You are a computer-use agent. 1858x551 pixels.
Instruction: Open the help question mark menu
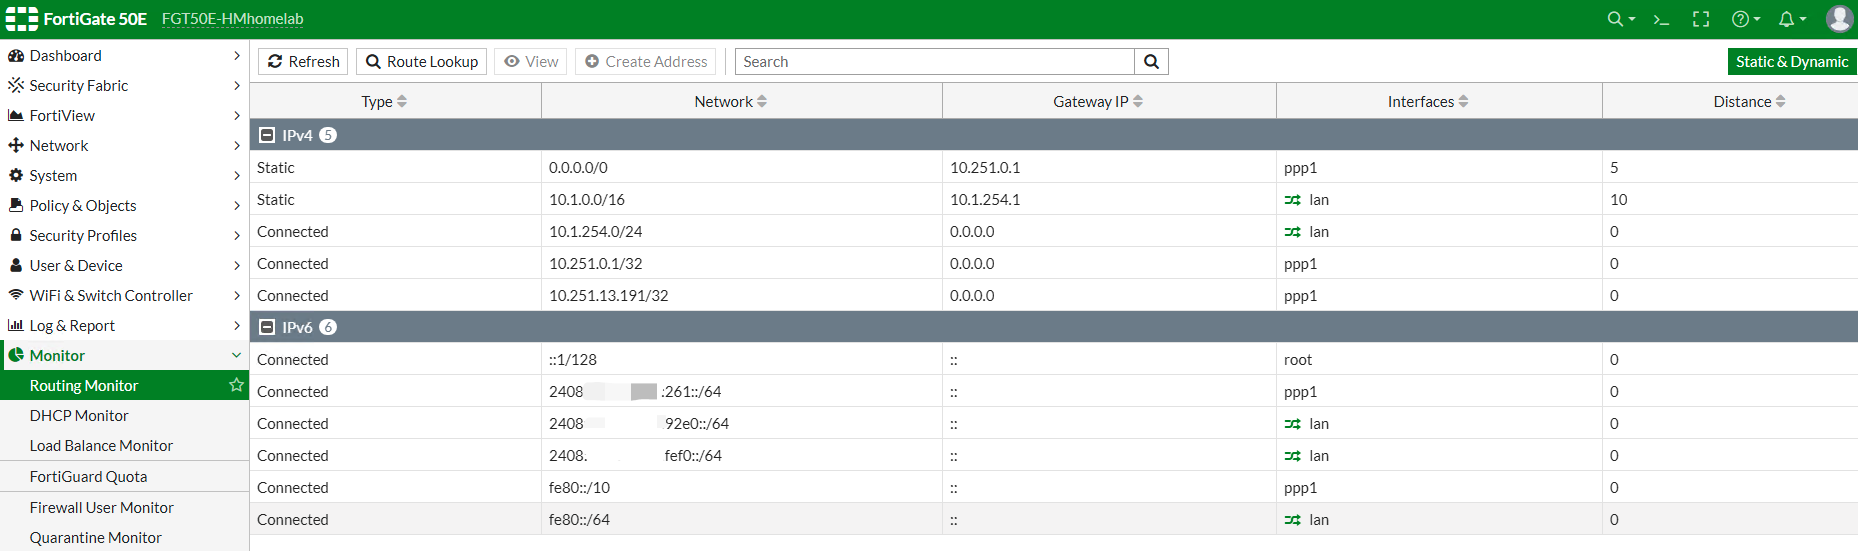click(x=1745, y=19)
